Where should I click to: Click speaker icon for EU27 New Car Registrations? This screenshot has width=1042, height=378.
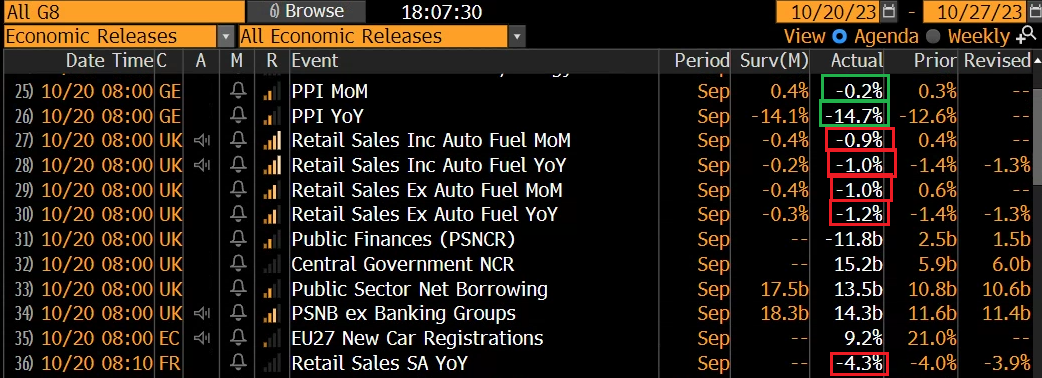[202, 339]
